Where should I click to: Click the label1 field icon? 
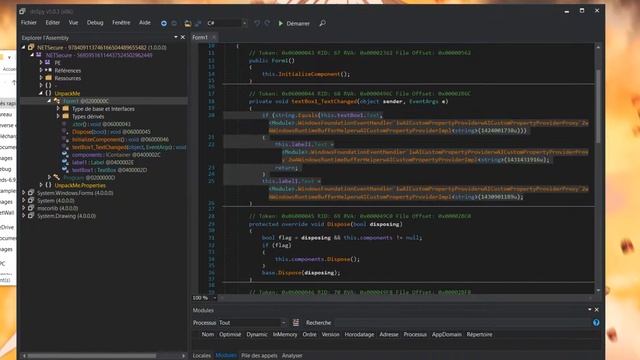click(x=65, y=162)
